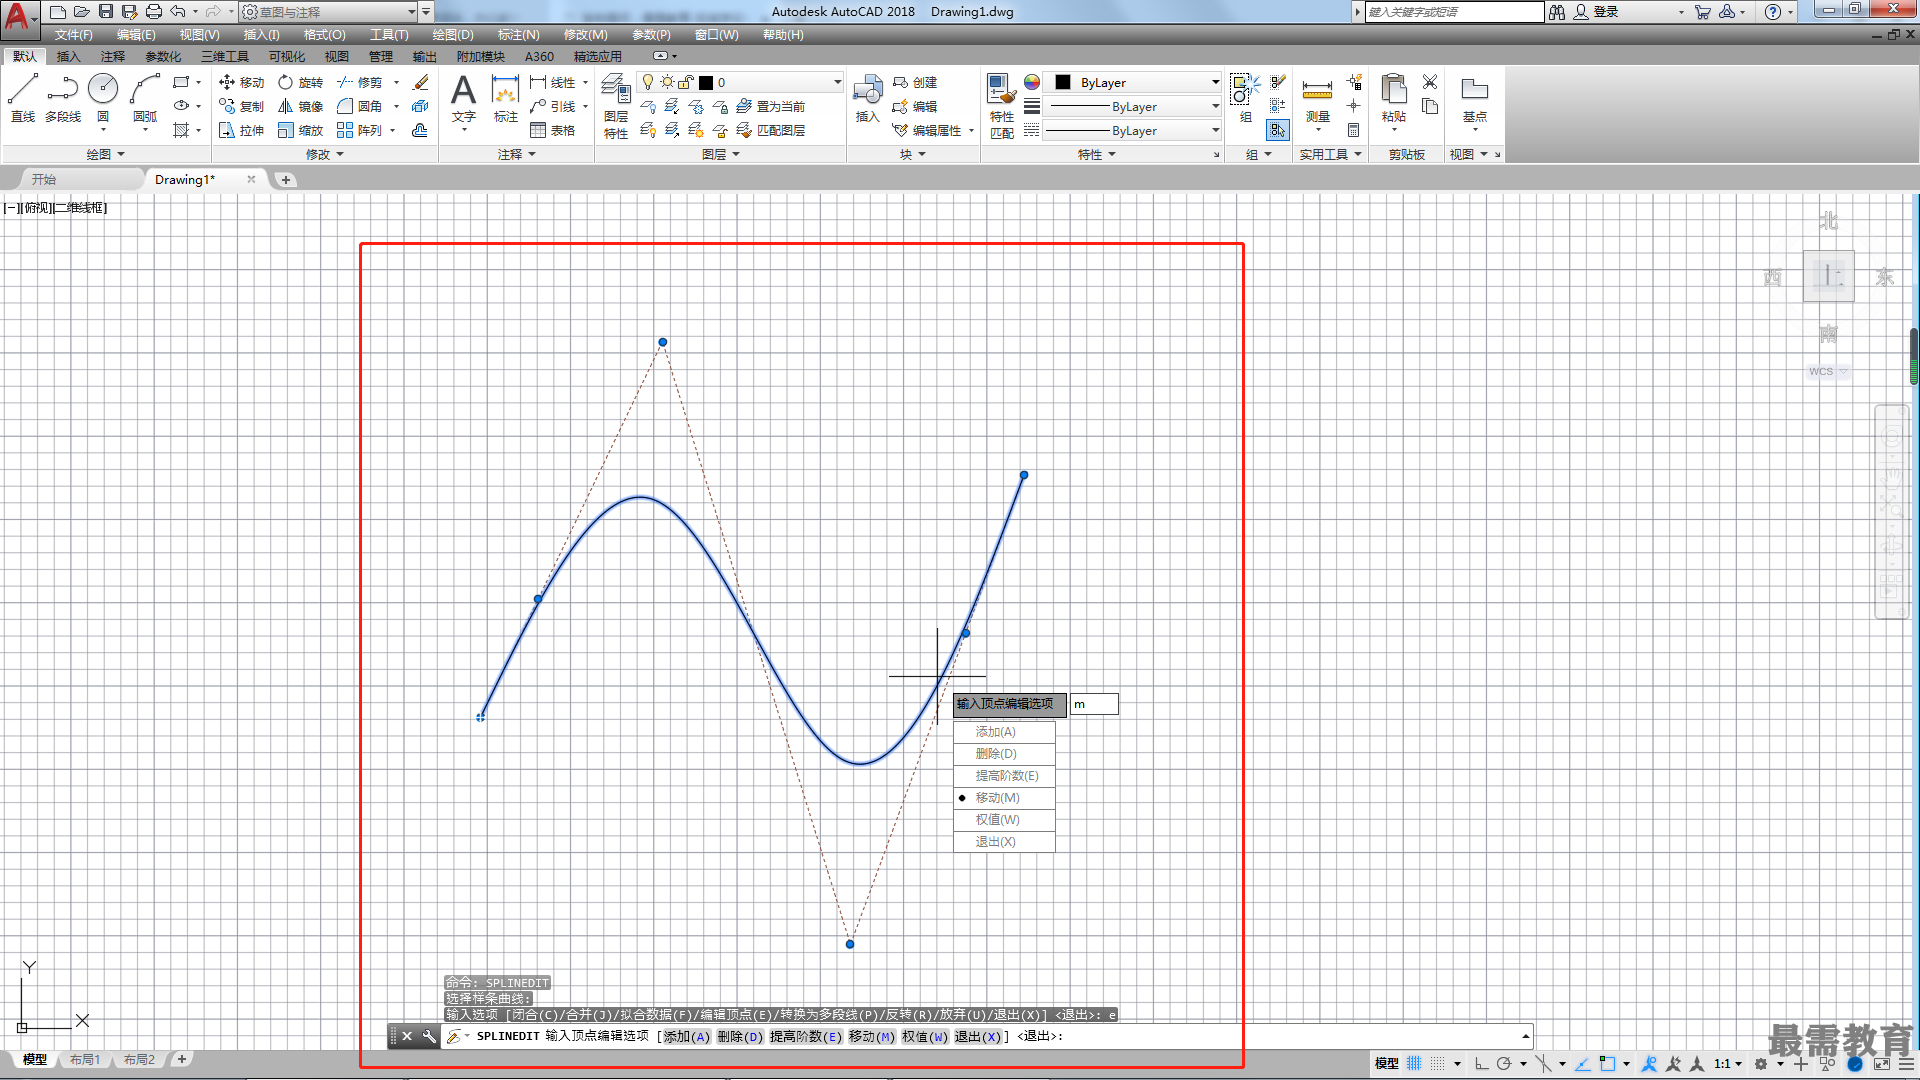The width and height of the screenshot is (1920, 1080).
Task: Expand the 图层 (Layers) panel
Action: click(721, 154)
